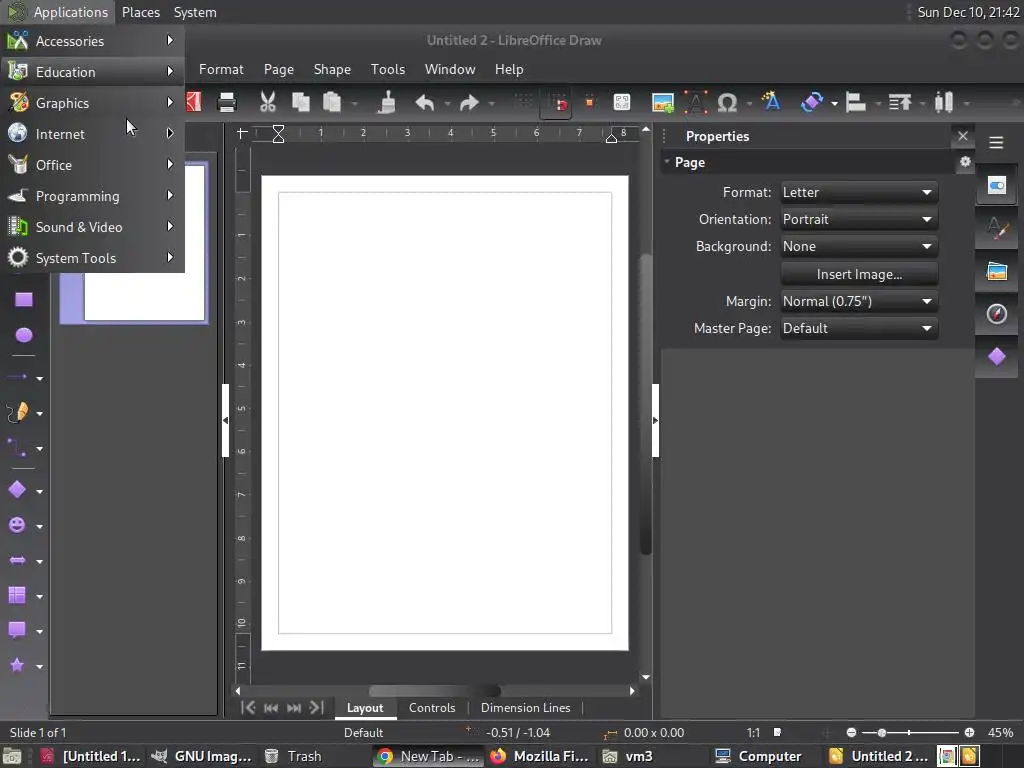Click the Omega special character icon
The image size is (1024, 768).
(x=727, y=103)
